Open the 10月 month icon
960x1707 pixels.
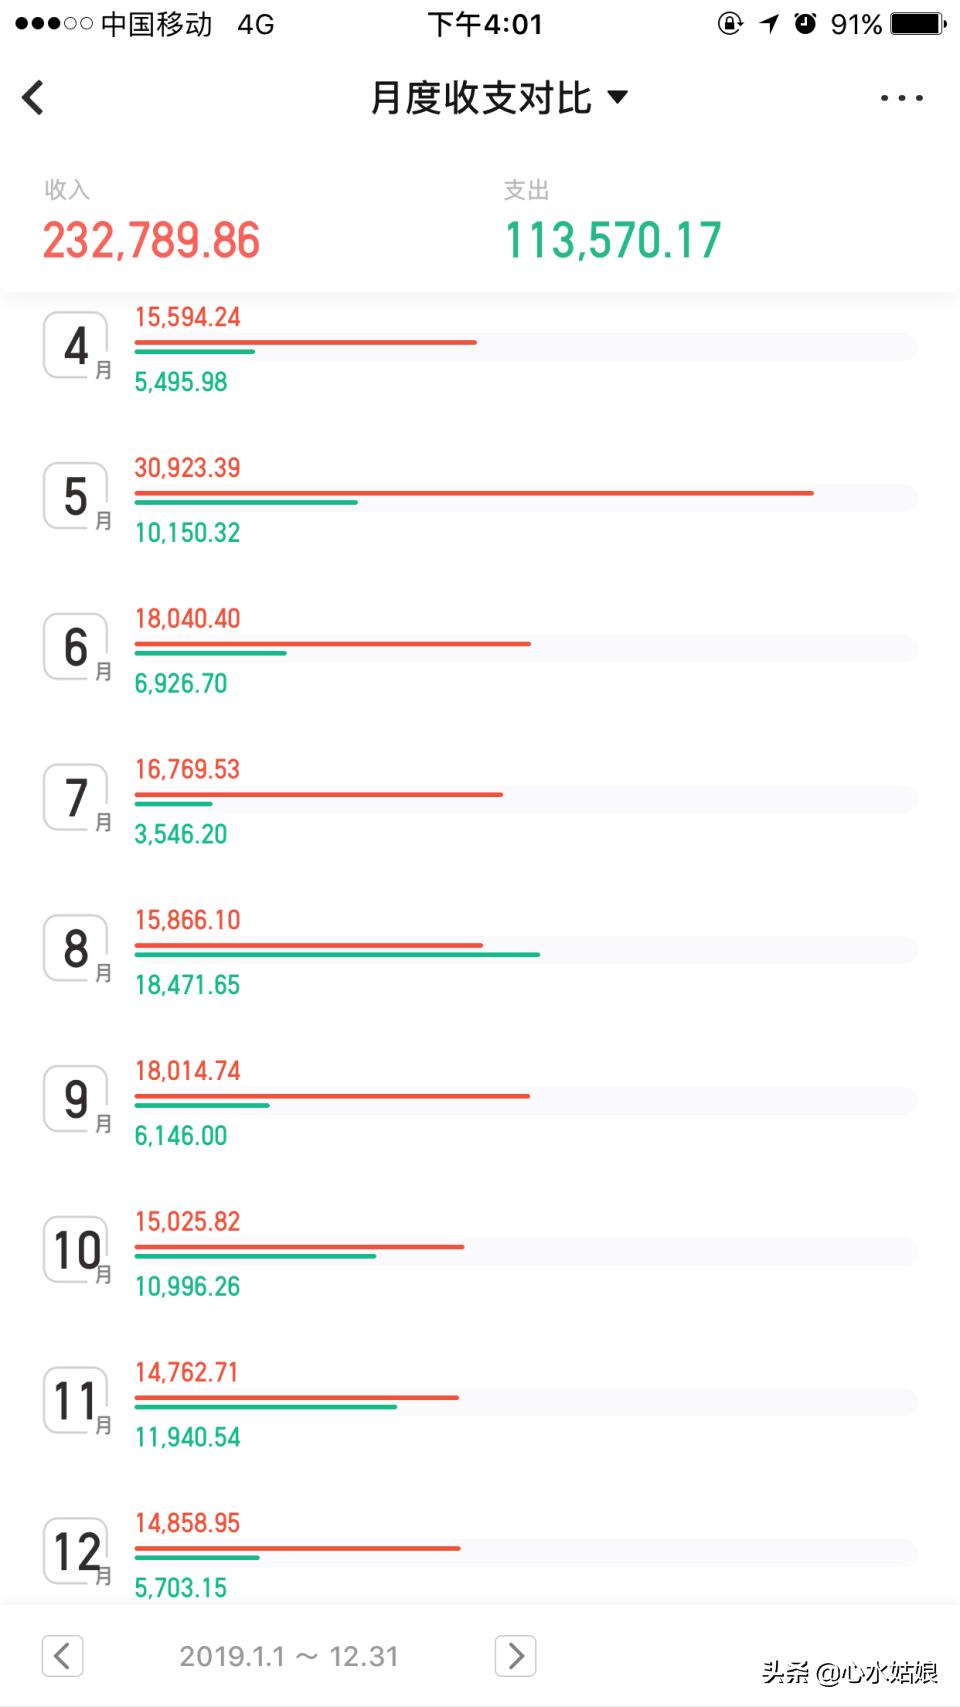tap(76, 1250)
